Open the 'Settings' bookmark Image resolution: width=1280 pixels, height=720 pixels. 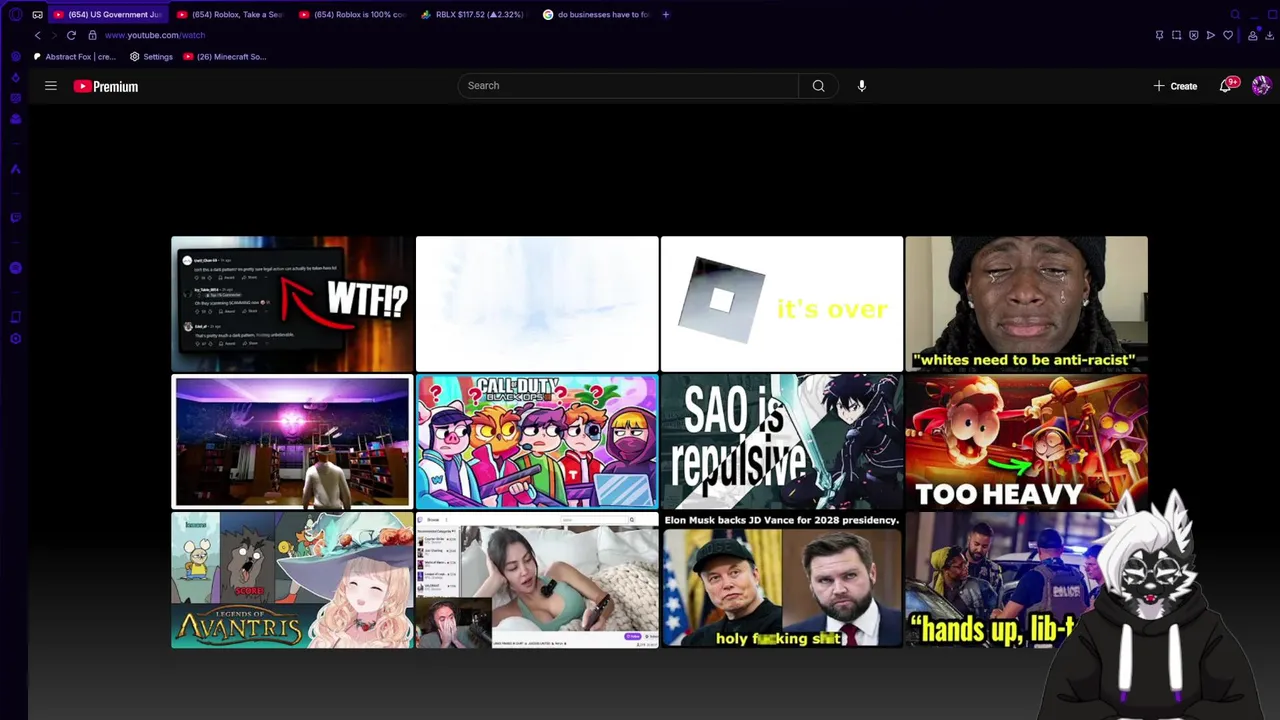[151, 57]
